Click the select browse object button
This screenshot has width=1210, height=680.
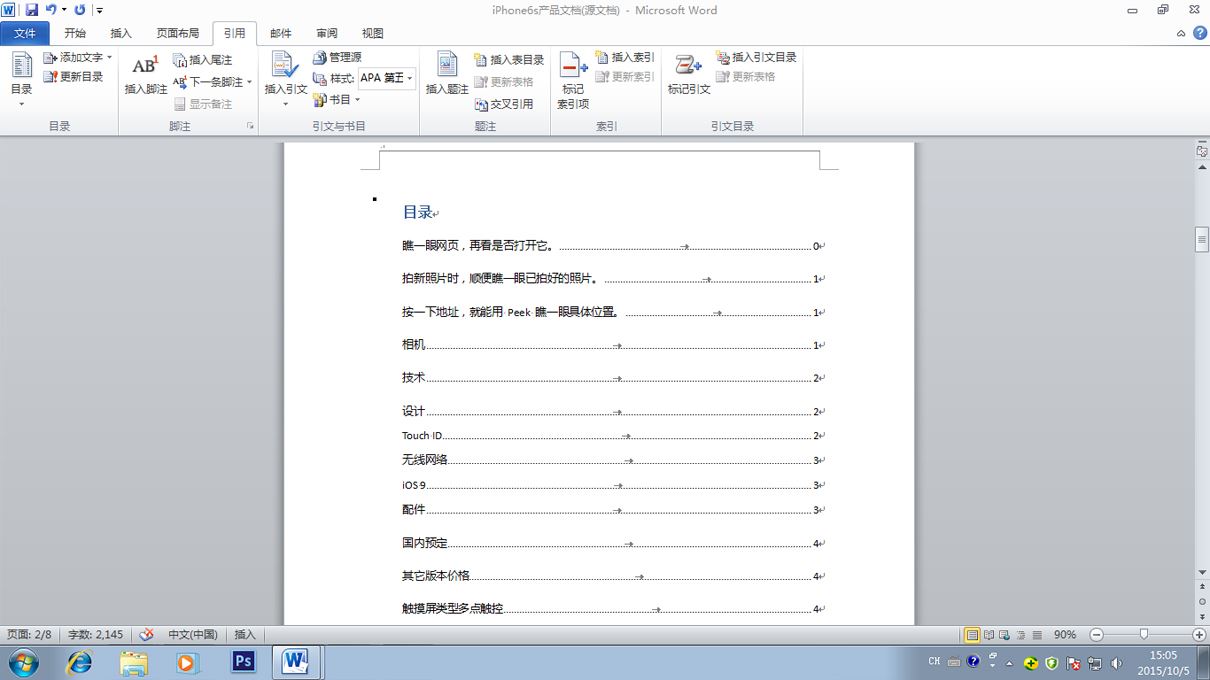[x=1202, y=603]
